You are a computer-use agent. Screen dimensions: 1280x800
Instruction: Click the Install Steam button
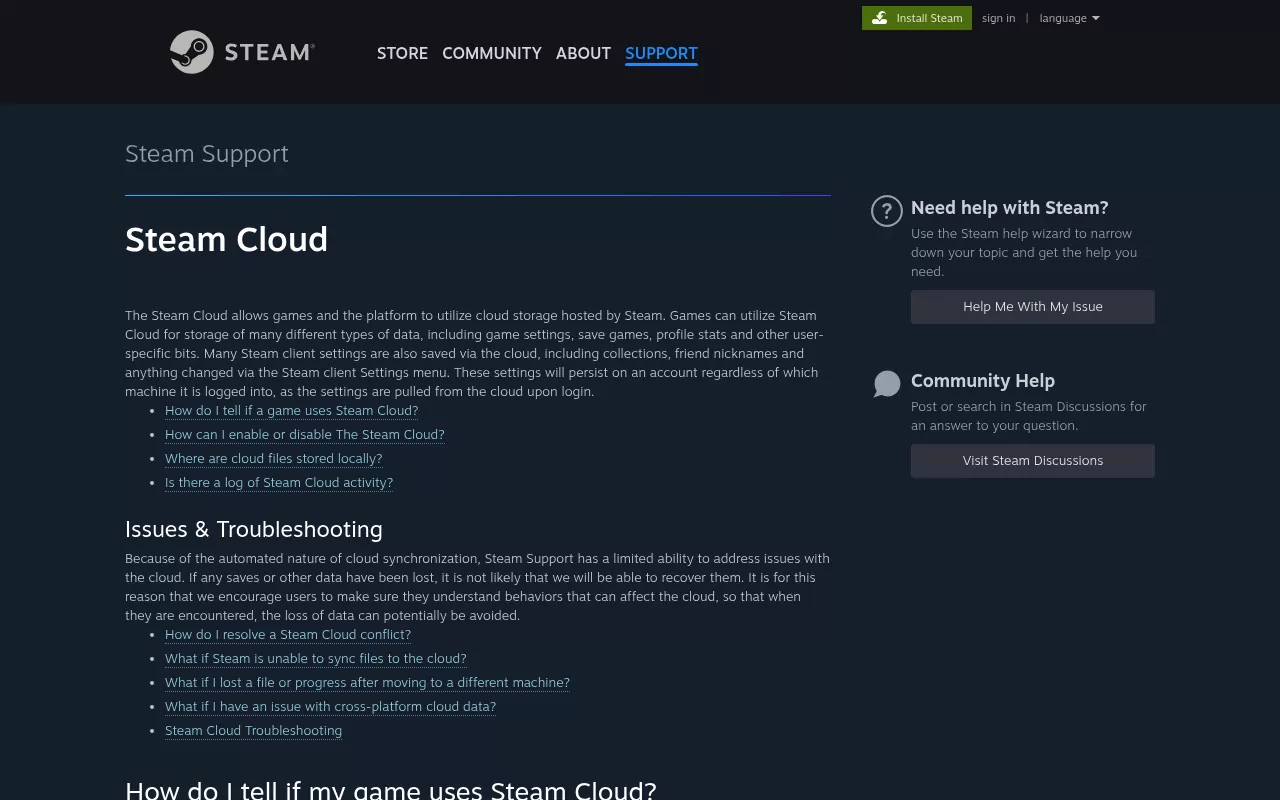[917, 18]
